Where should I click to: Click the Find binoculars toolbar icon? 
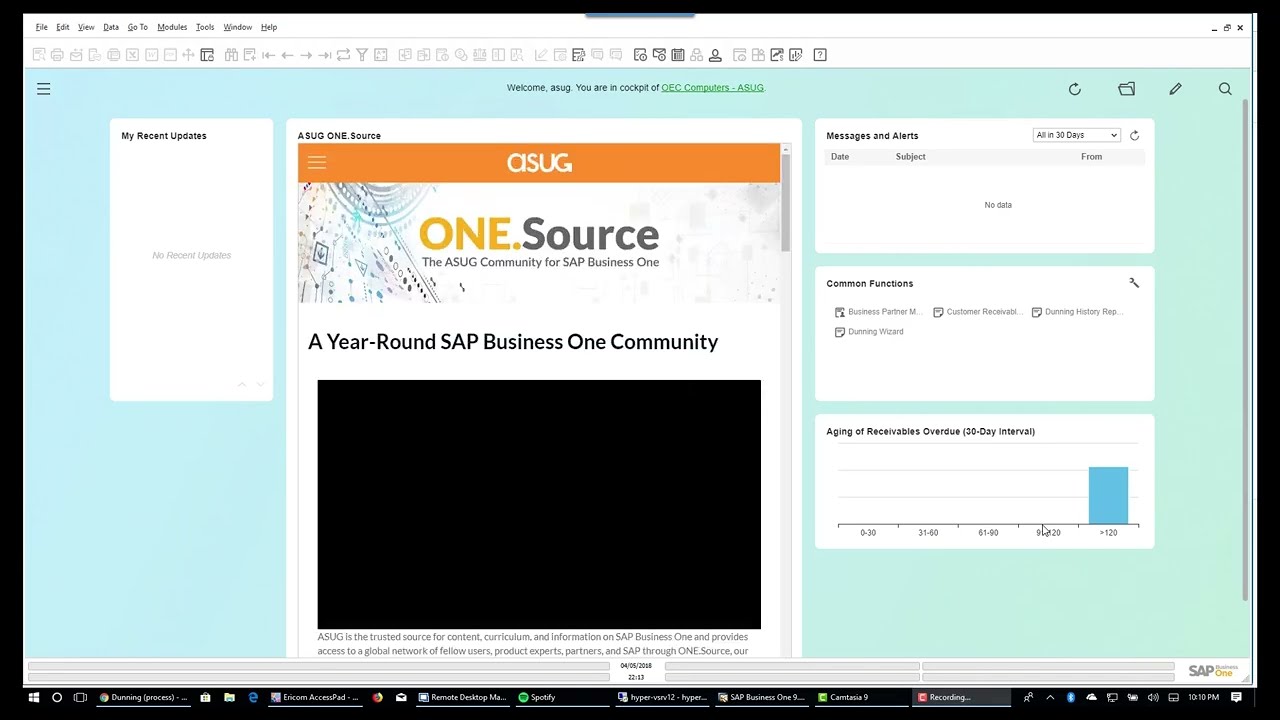tap(231, 55)
